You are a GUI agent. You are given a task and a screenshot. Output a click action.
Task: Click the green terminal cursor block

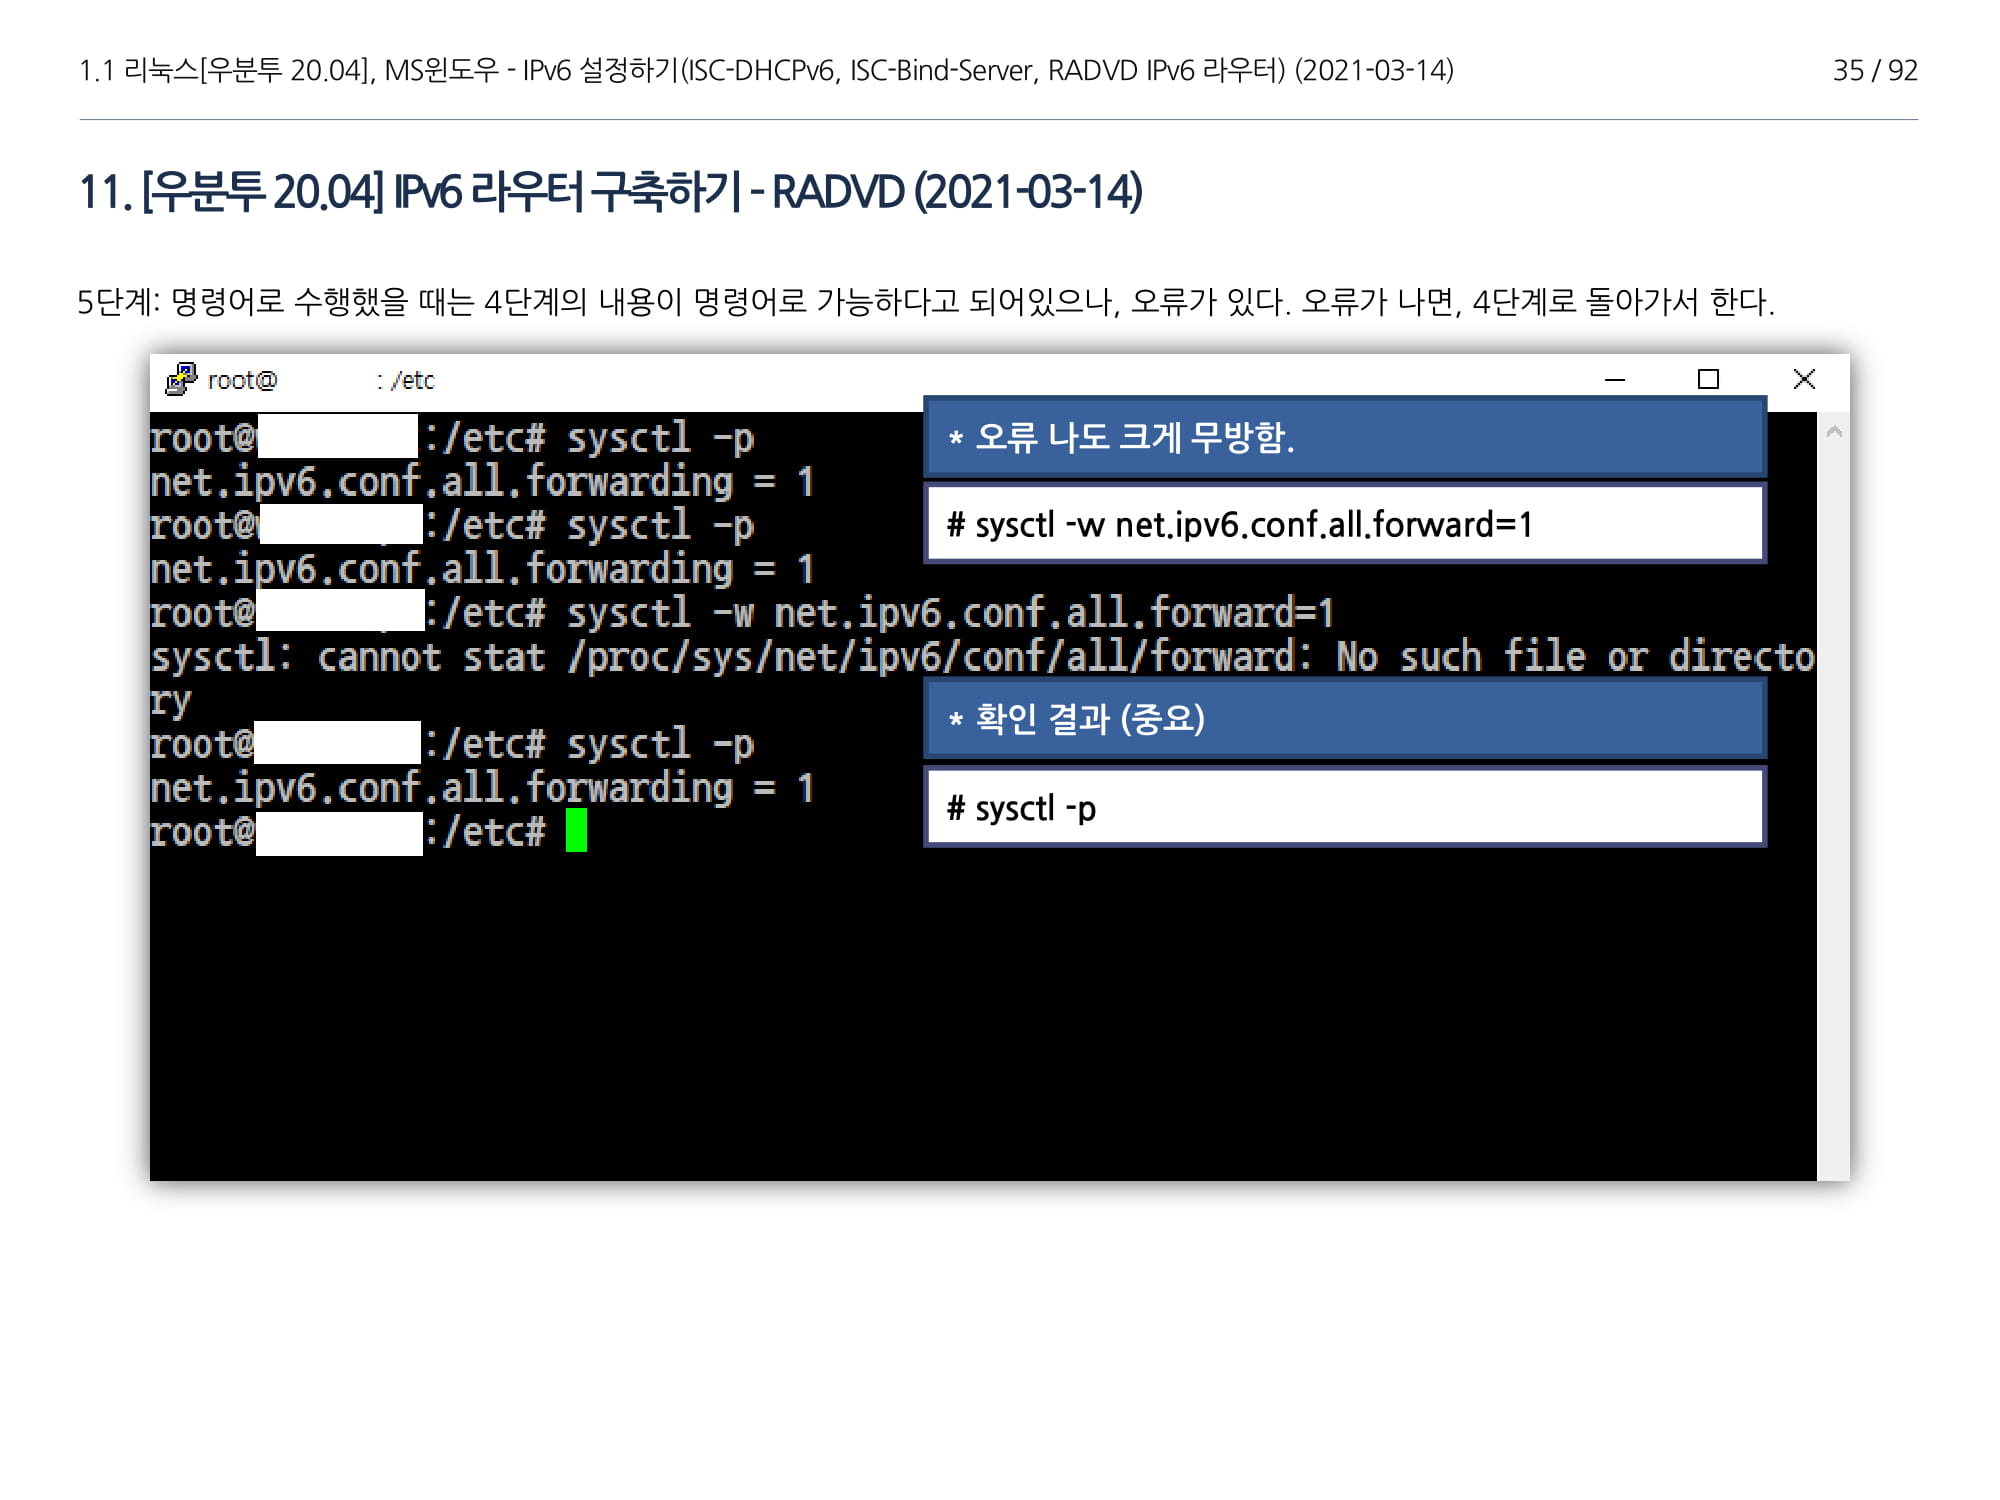pos(576,831)
